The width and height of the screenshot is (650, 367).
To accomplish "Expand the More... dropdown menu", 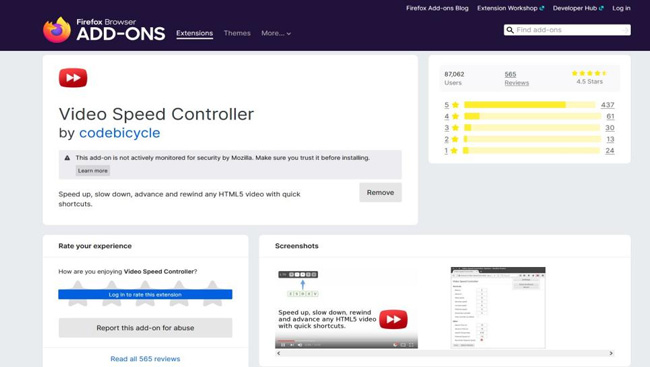I will (276, 33).
